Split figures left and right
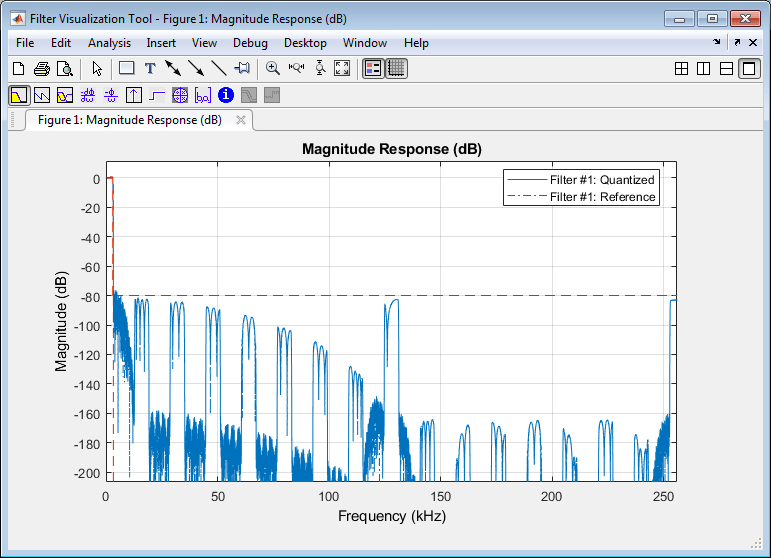 click(x=704, y=69)
